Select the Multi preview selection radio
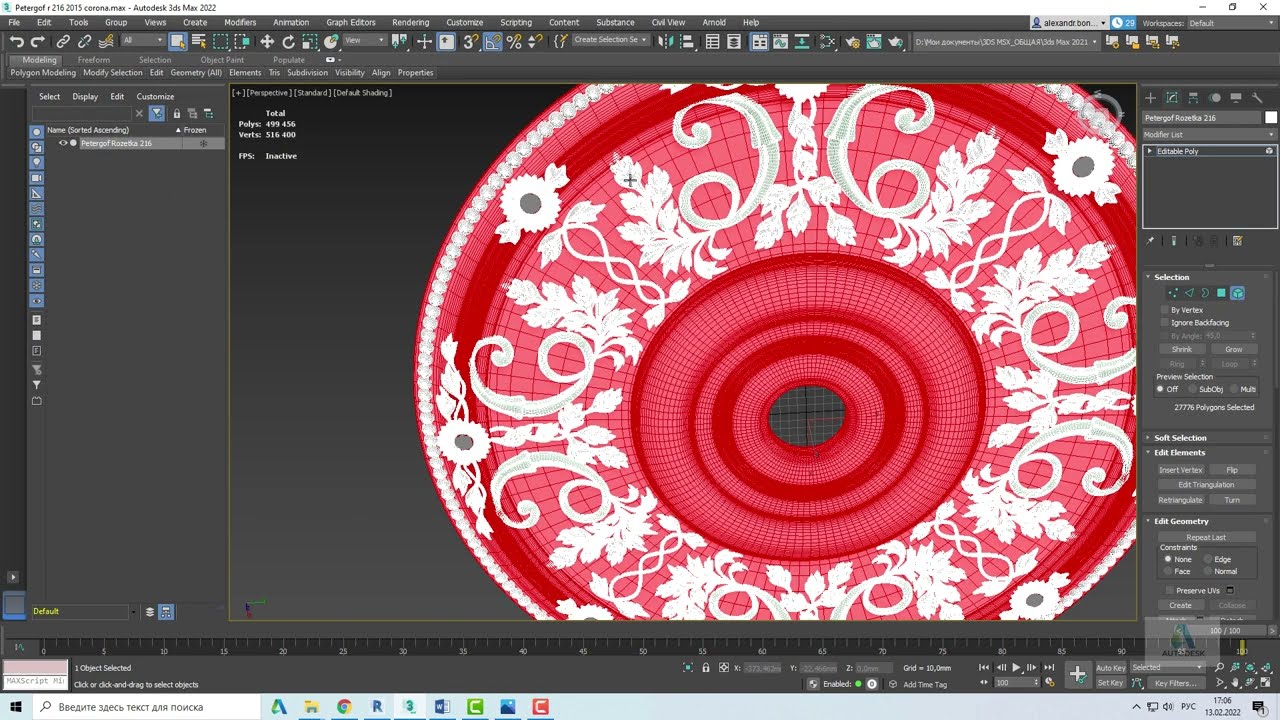The width and height of the screenshot is (1280, 720). [x=1234, y=389]
